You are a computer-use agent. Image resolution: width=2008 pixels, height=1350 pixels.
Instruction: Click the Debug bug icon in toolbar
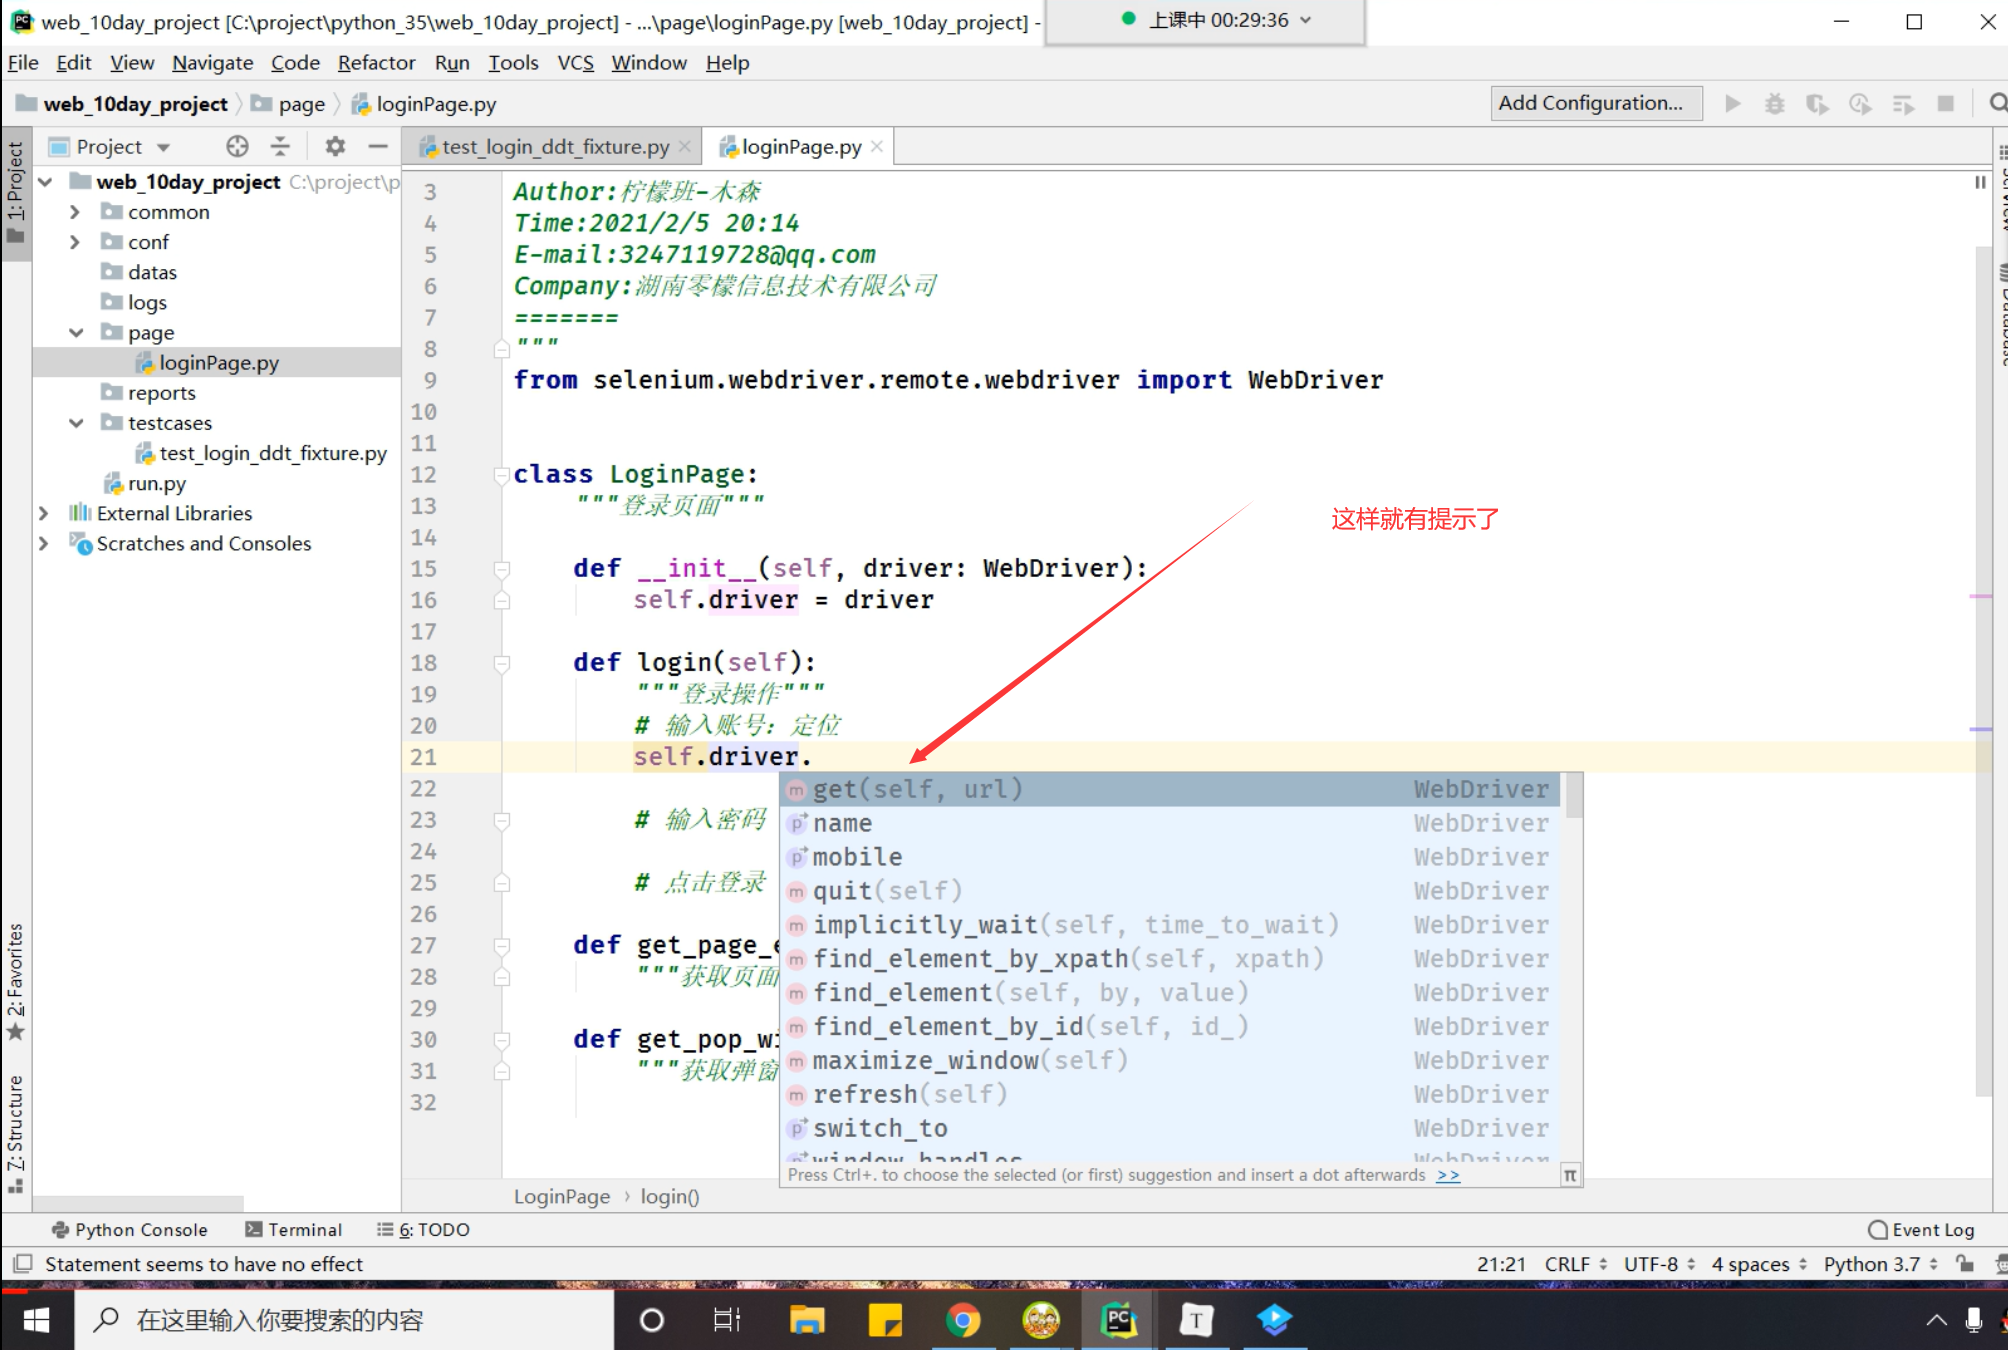tap(1775, 104)
